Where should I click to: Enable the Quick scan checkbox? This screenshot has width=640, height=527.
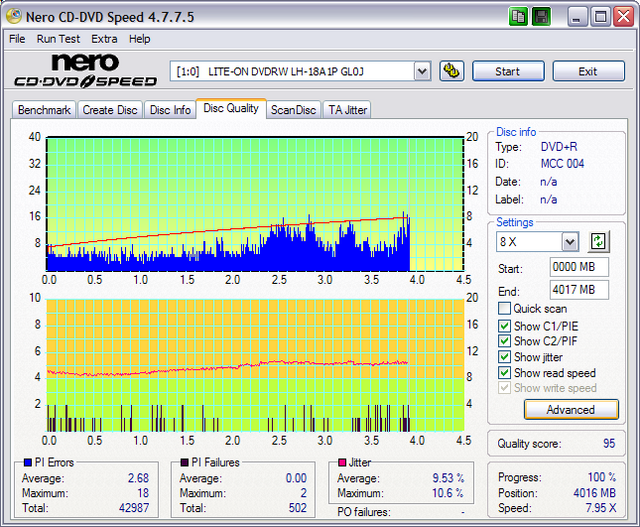click(x=504, y=308)
